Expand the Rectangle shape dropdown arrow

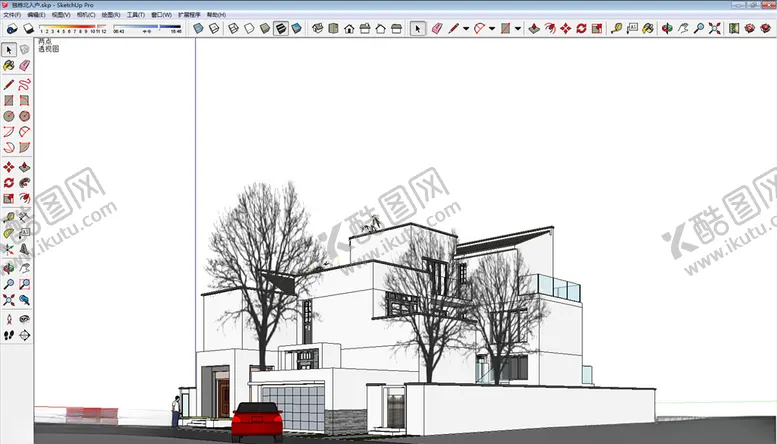click(517, 29)
